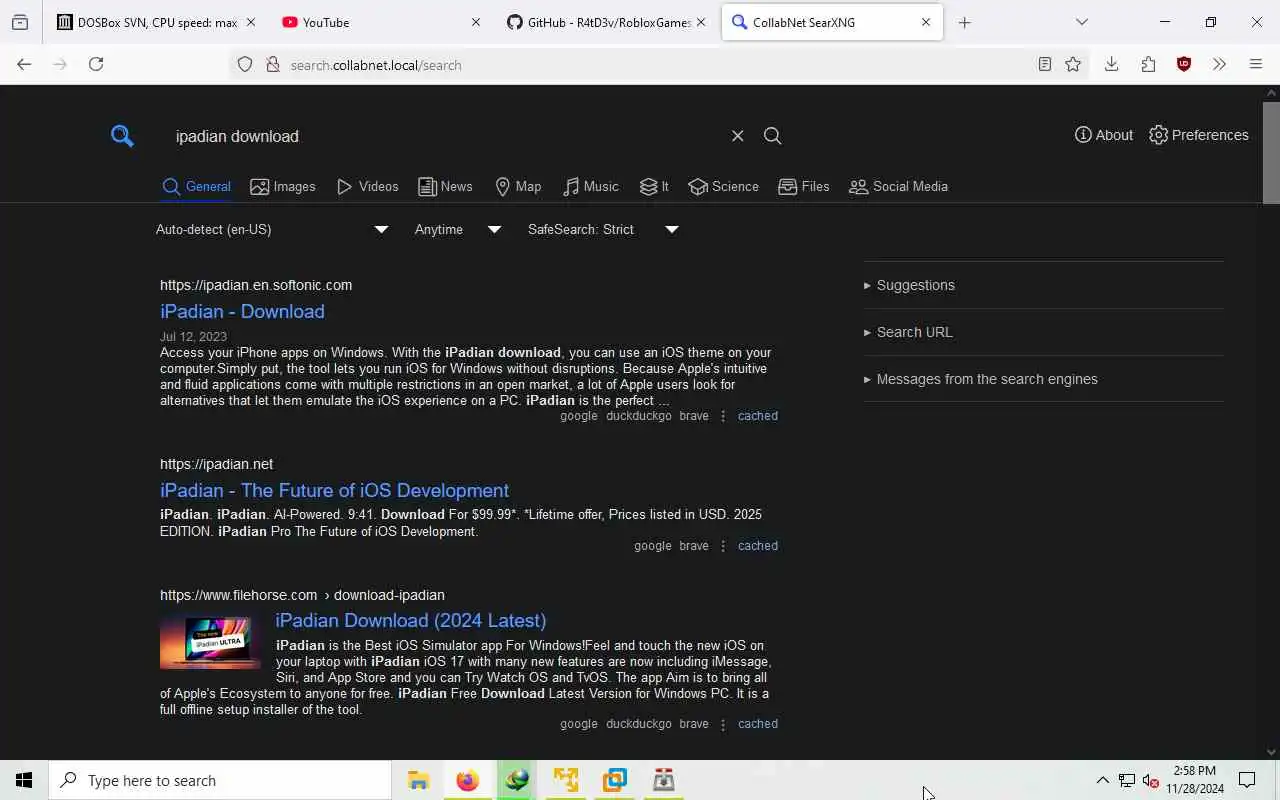This screenshot has height=800, width=1280.
Task: Select the General category tab
Action: click(196, 186)
